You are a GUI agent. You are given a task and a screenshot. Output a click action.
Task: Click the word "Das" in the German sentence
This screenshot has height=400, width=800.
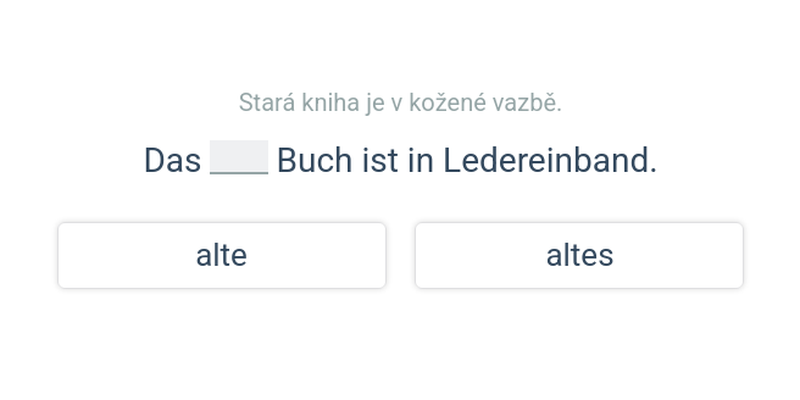tap(172, 160)
